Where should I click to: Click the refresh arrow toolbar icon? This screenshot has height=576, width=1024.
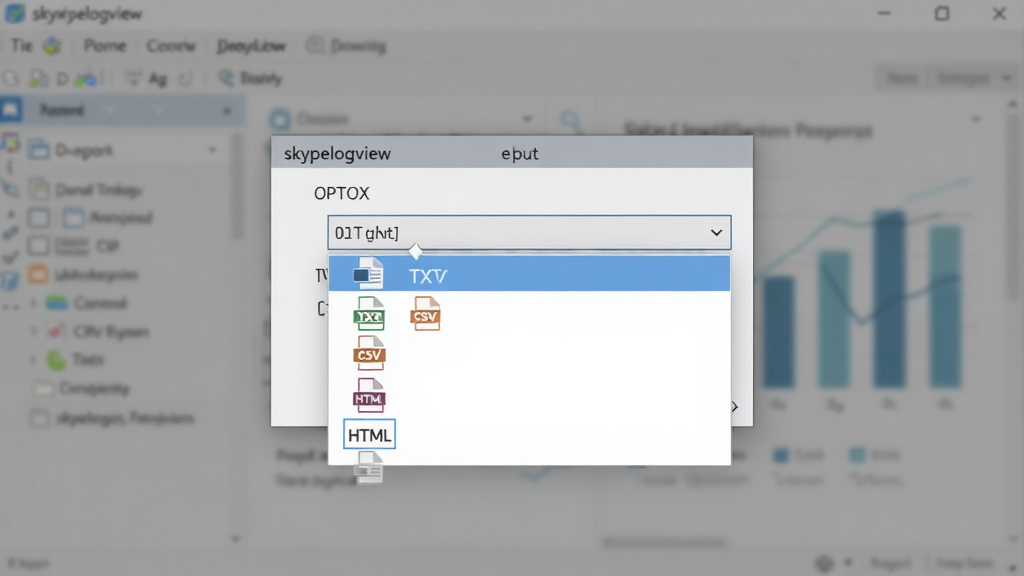(x=185, y=79)
